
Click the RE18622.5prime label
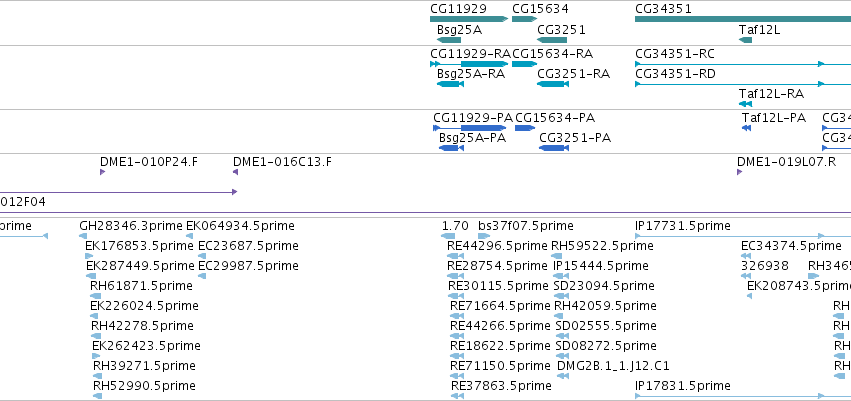click(x=500, y=346)
